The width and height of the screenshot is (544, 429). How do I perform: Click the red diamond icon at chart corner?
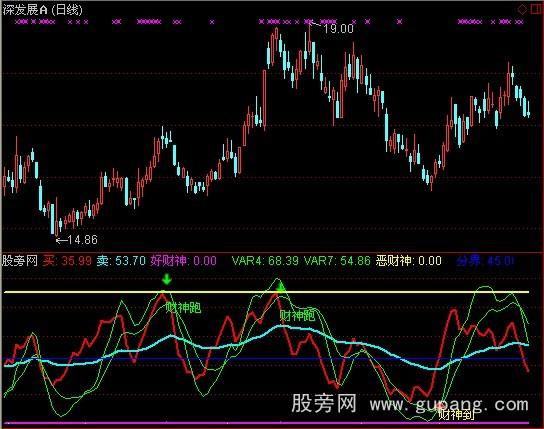[522, 9]
